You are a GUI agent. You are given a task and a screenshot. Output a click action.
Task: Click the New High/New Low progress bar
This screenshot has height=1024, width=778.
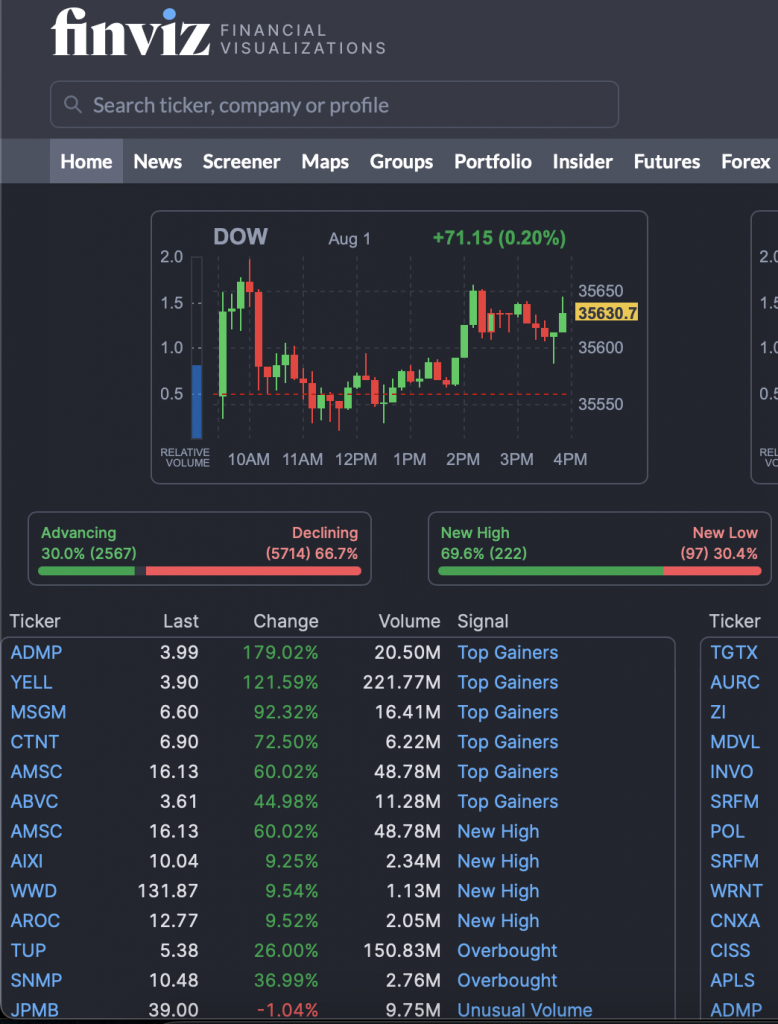599,571
